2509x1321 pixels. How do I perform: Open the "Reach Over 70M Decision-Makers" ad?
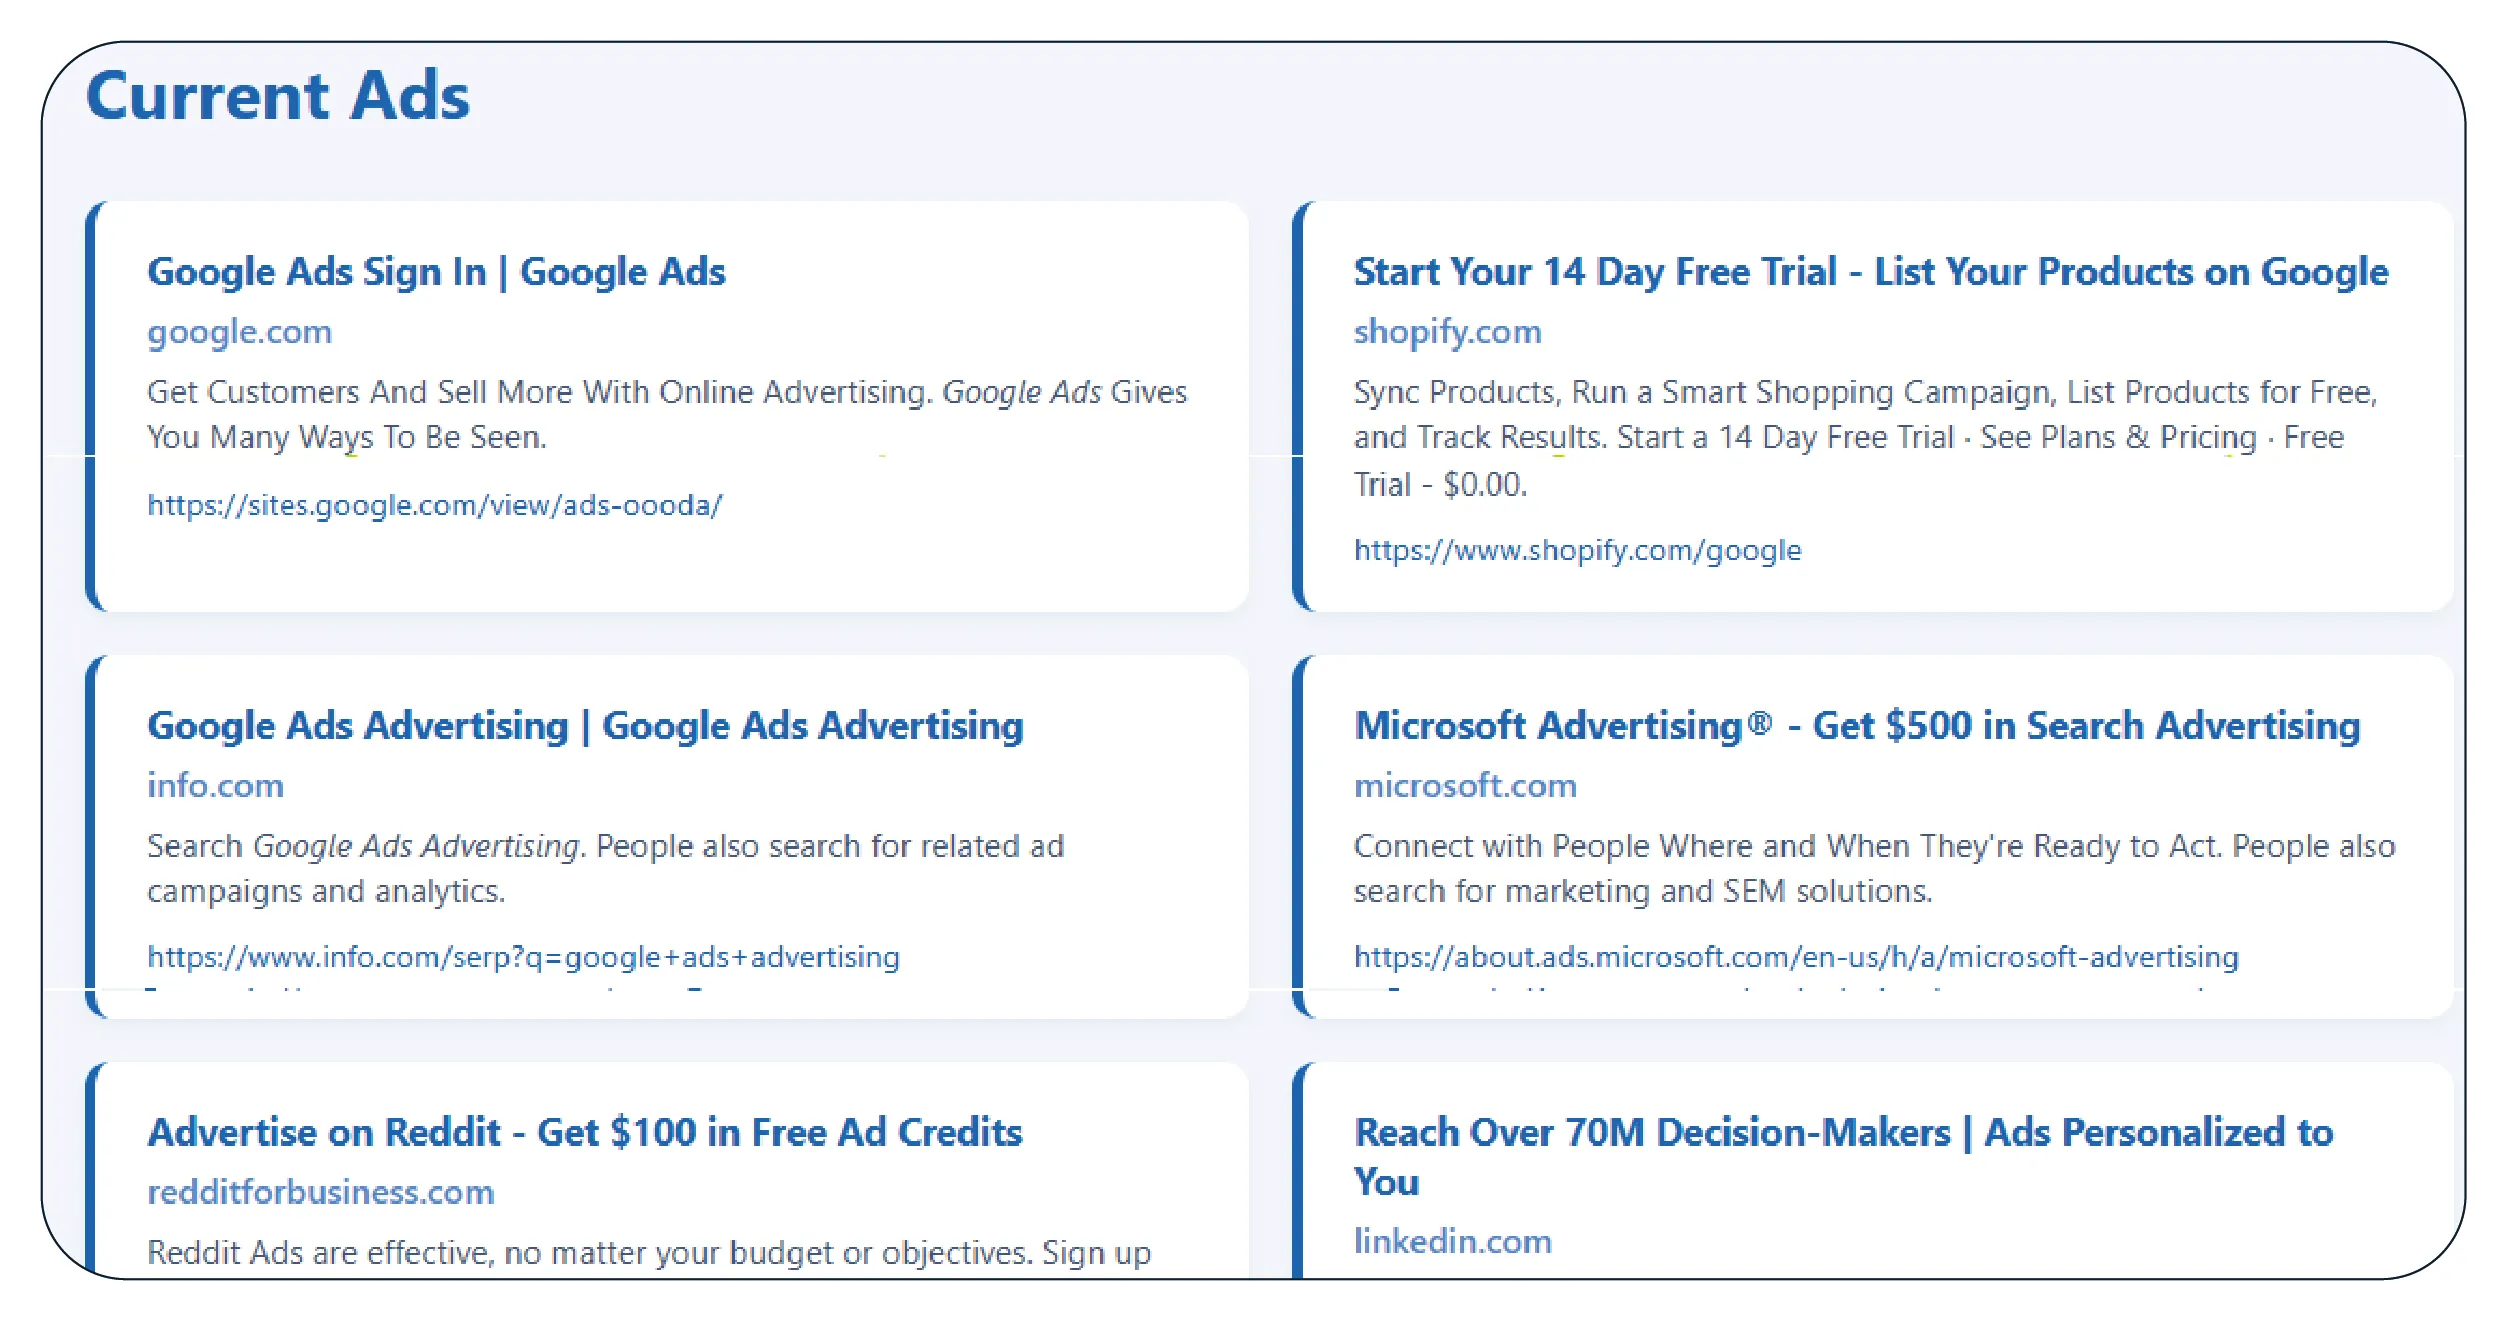1842,1134
